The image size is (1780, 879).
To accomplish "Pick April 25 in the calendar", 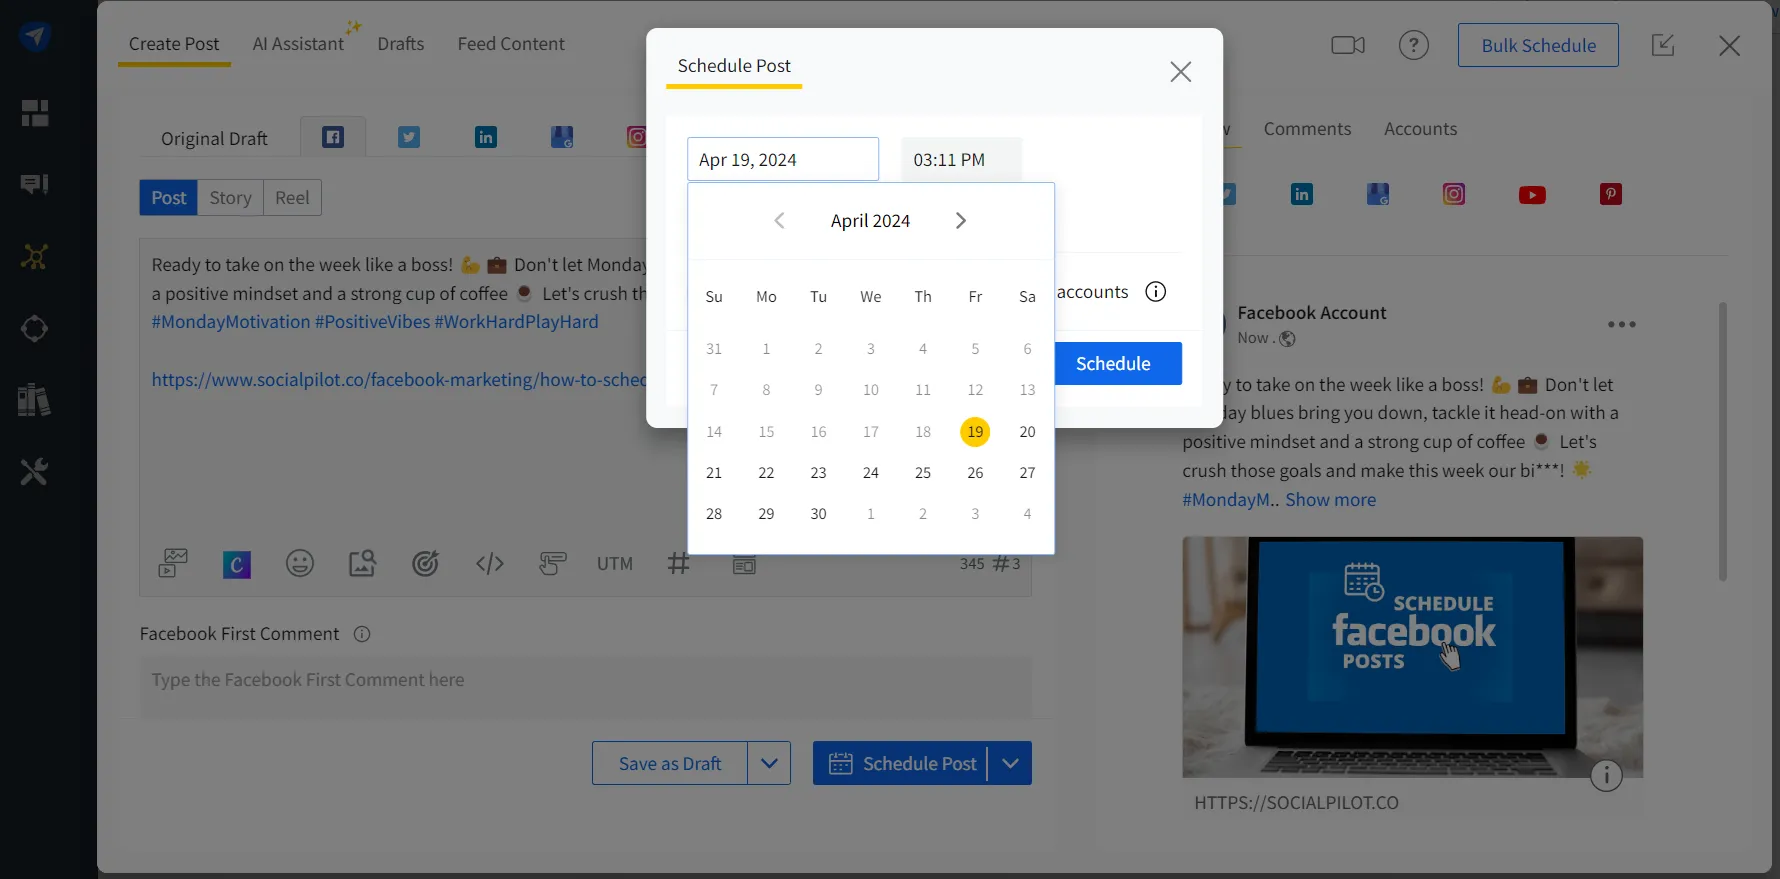I will pos(922,473).
